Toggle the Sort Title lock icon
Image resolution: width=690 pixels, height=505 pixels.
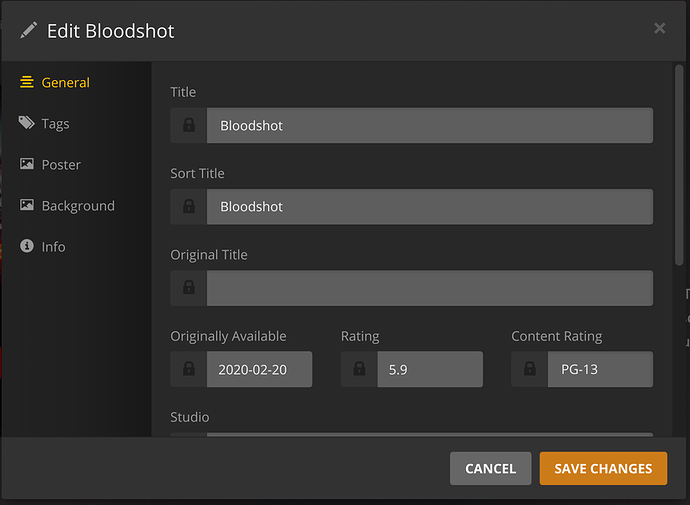pos(188,207)
